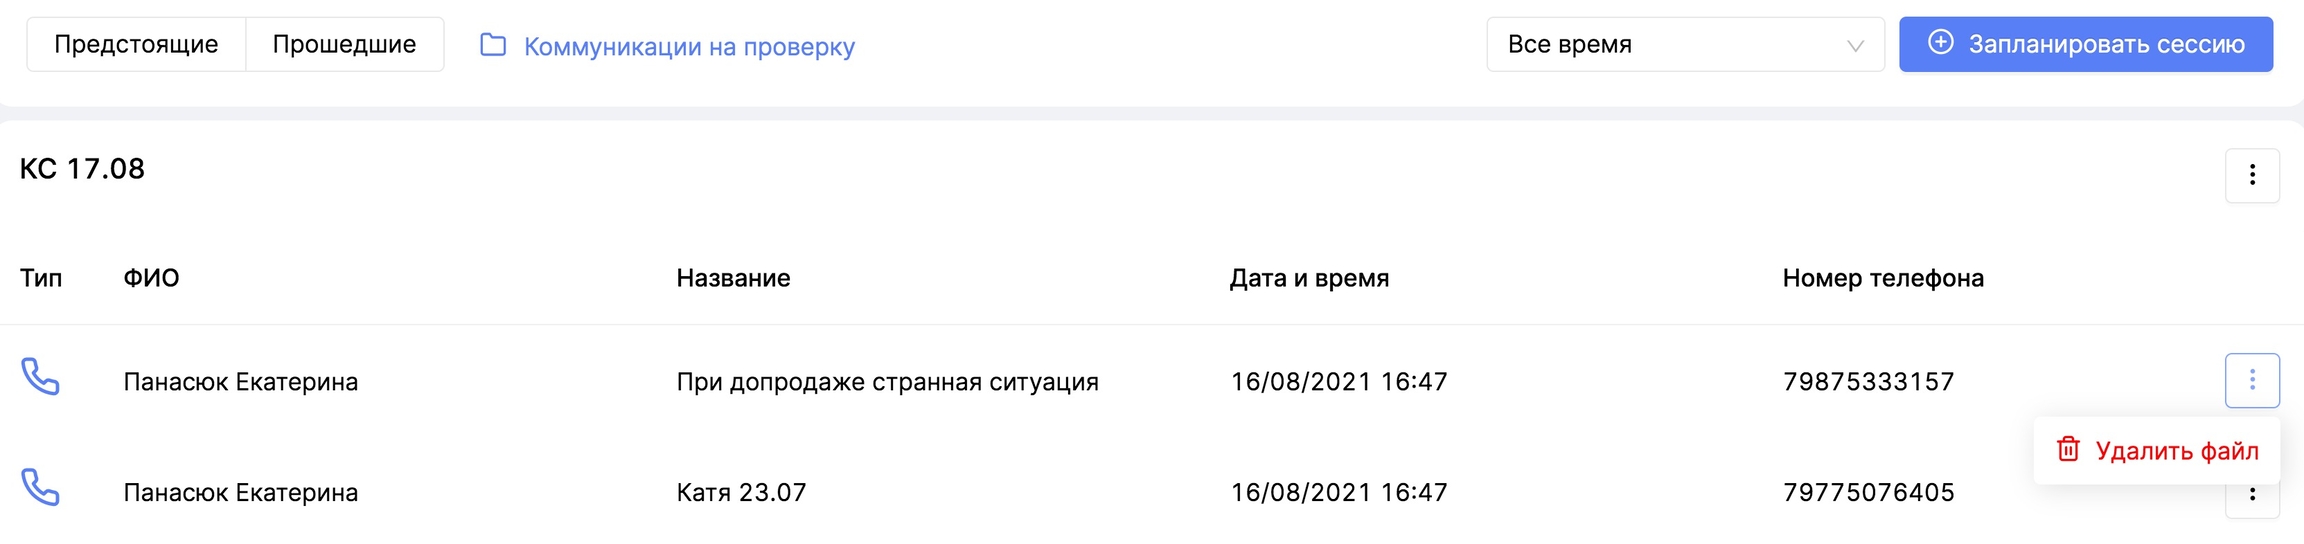Viewport: 2304px width, 544px height.
Task: Click trash icon in Удалить файл menu
Action: tap(2068, 450)
